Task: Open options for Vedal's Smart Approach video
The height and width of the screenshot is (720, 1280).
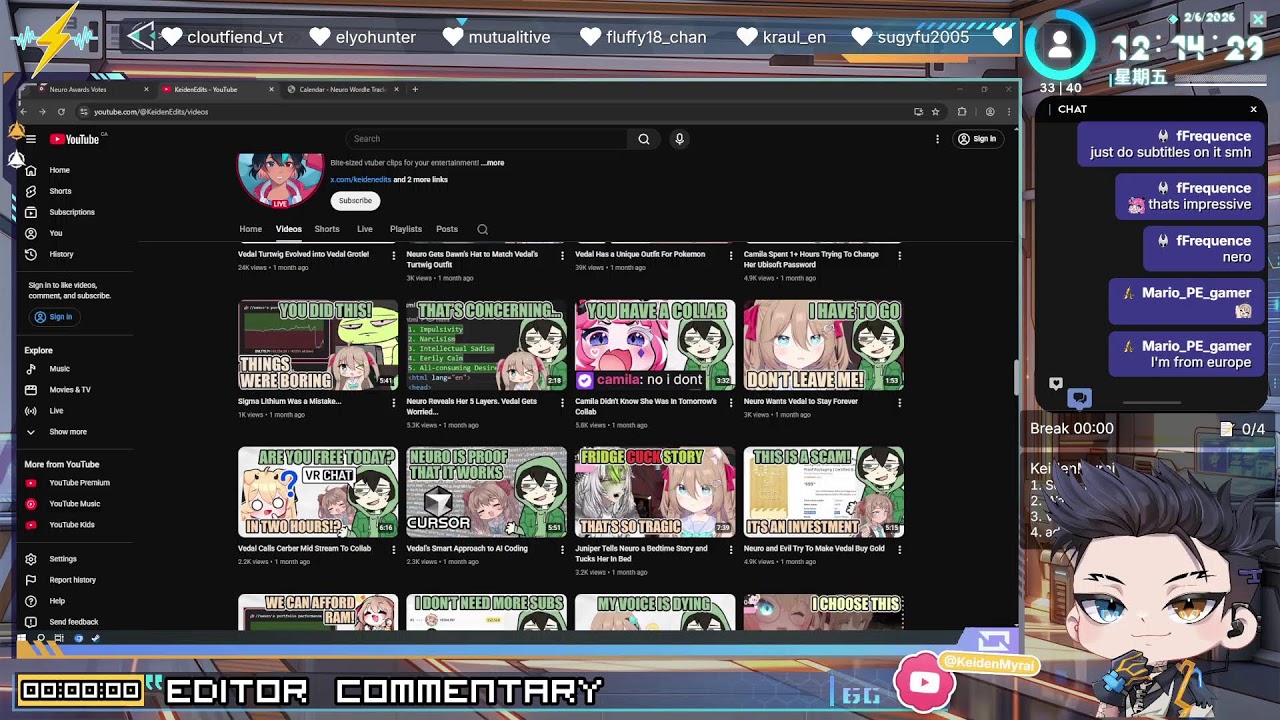Action: (562, 550)
